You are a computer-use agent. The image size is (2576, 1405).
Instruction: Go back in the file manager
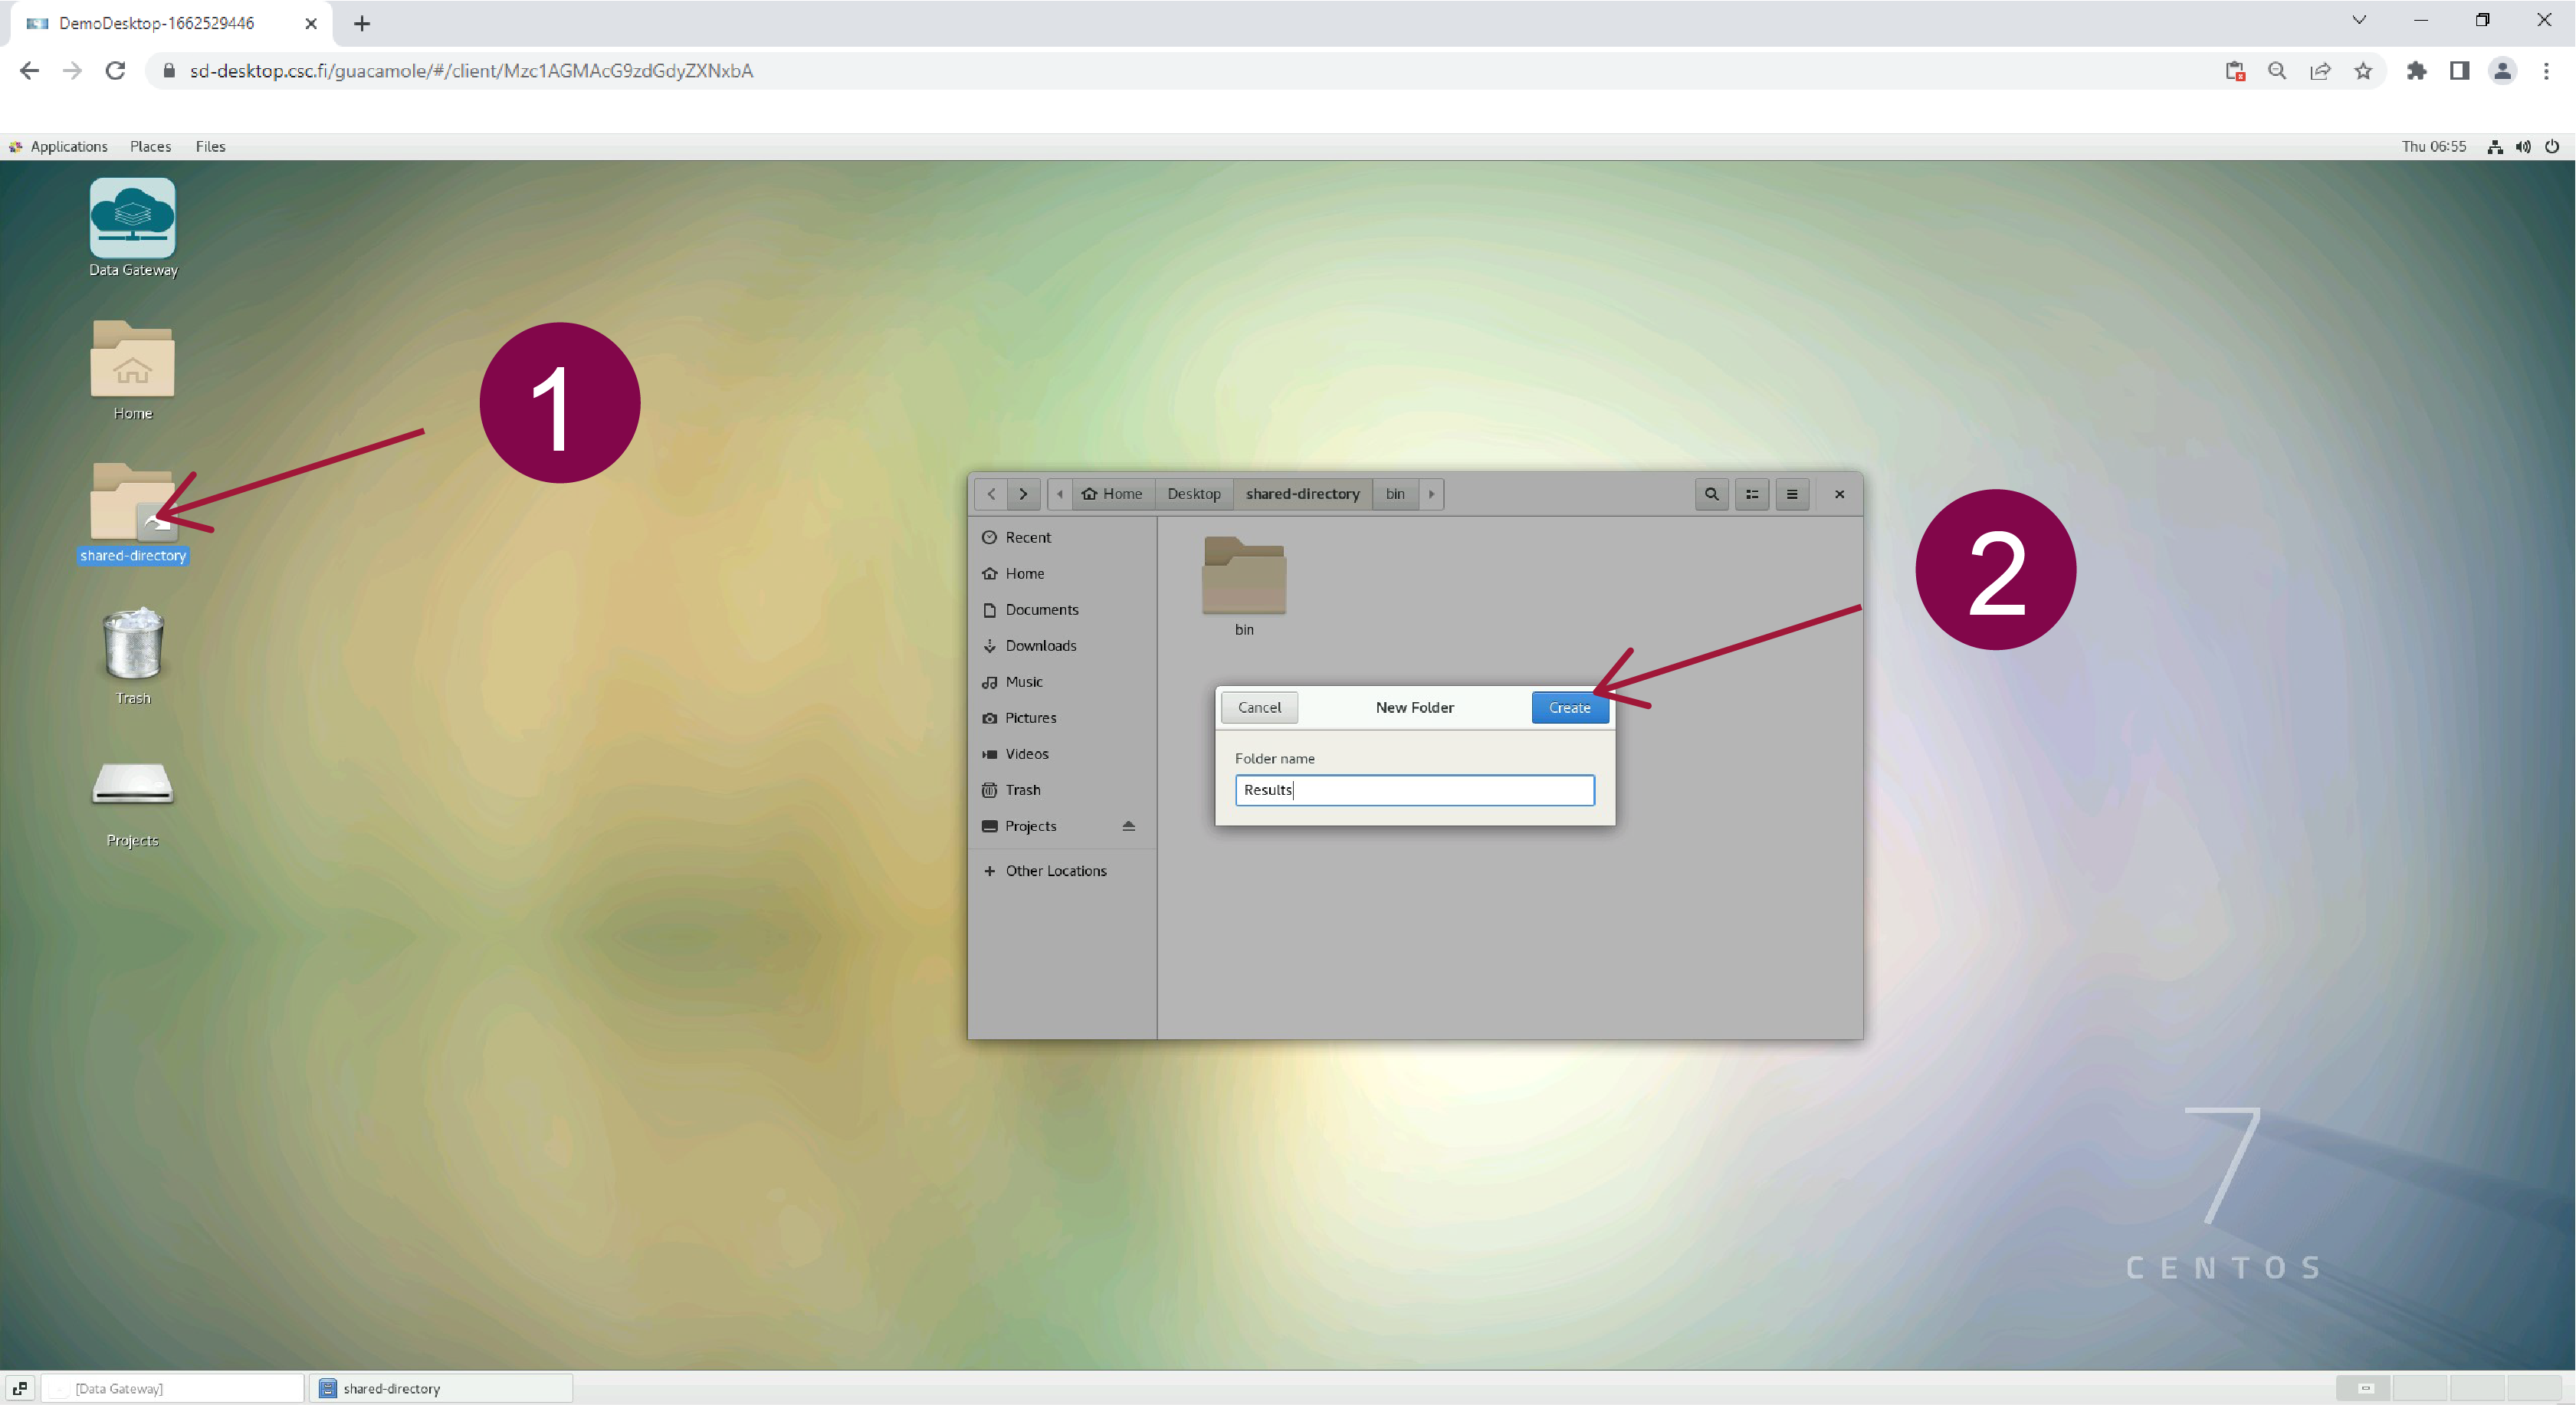pos(991,494)
